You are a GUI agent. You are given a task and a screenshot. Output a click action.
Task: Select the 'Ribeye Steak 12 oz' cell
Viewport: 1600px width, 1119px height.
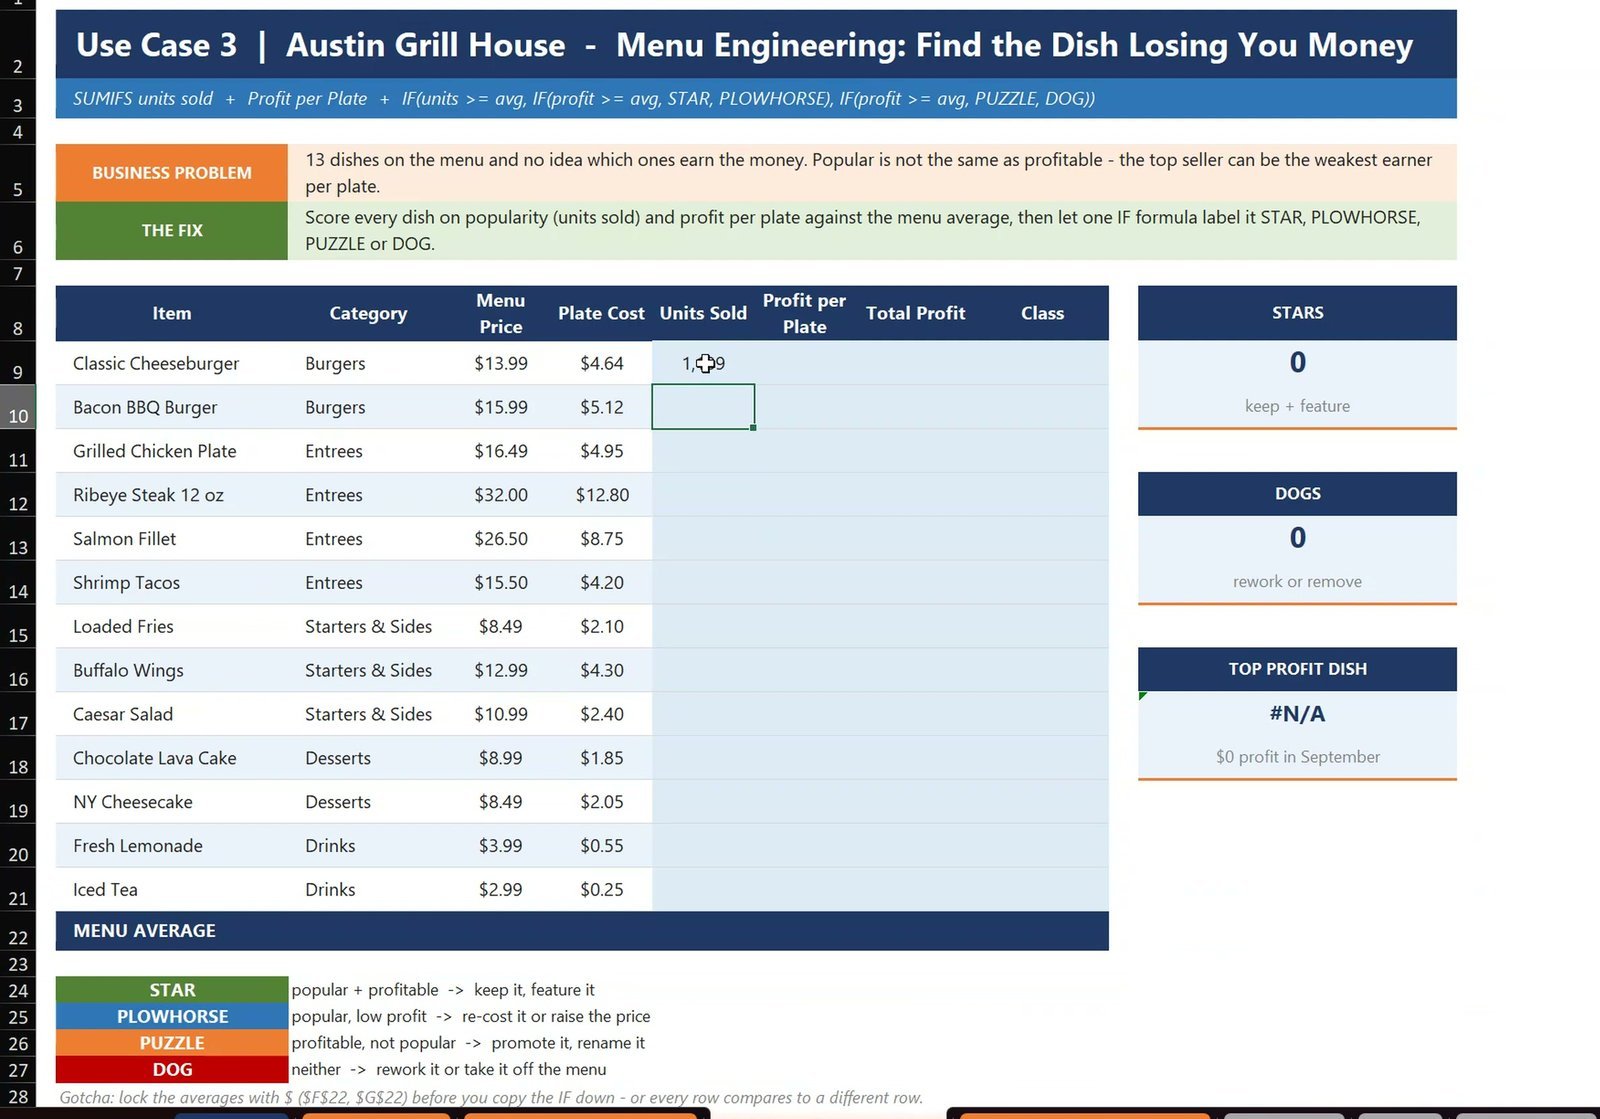[x=172, y=495]
